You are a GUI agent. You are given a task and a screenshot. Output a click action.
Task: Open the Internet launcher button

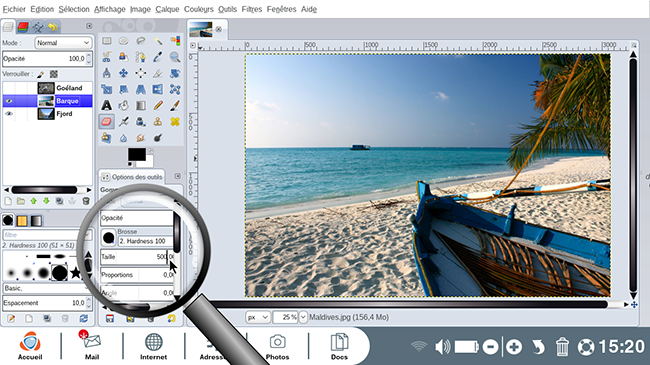153,346
